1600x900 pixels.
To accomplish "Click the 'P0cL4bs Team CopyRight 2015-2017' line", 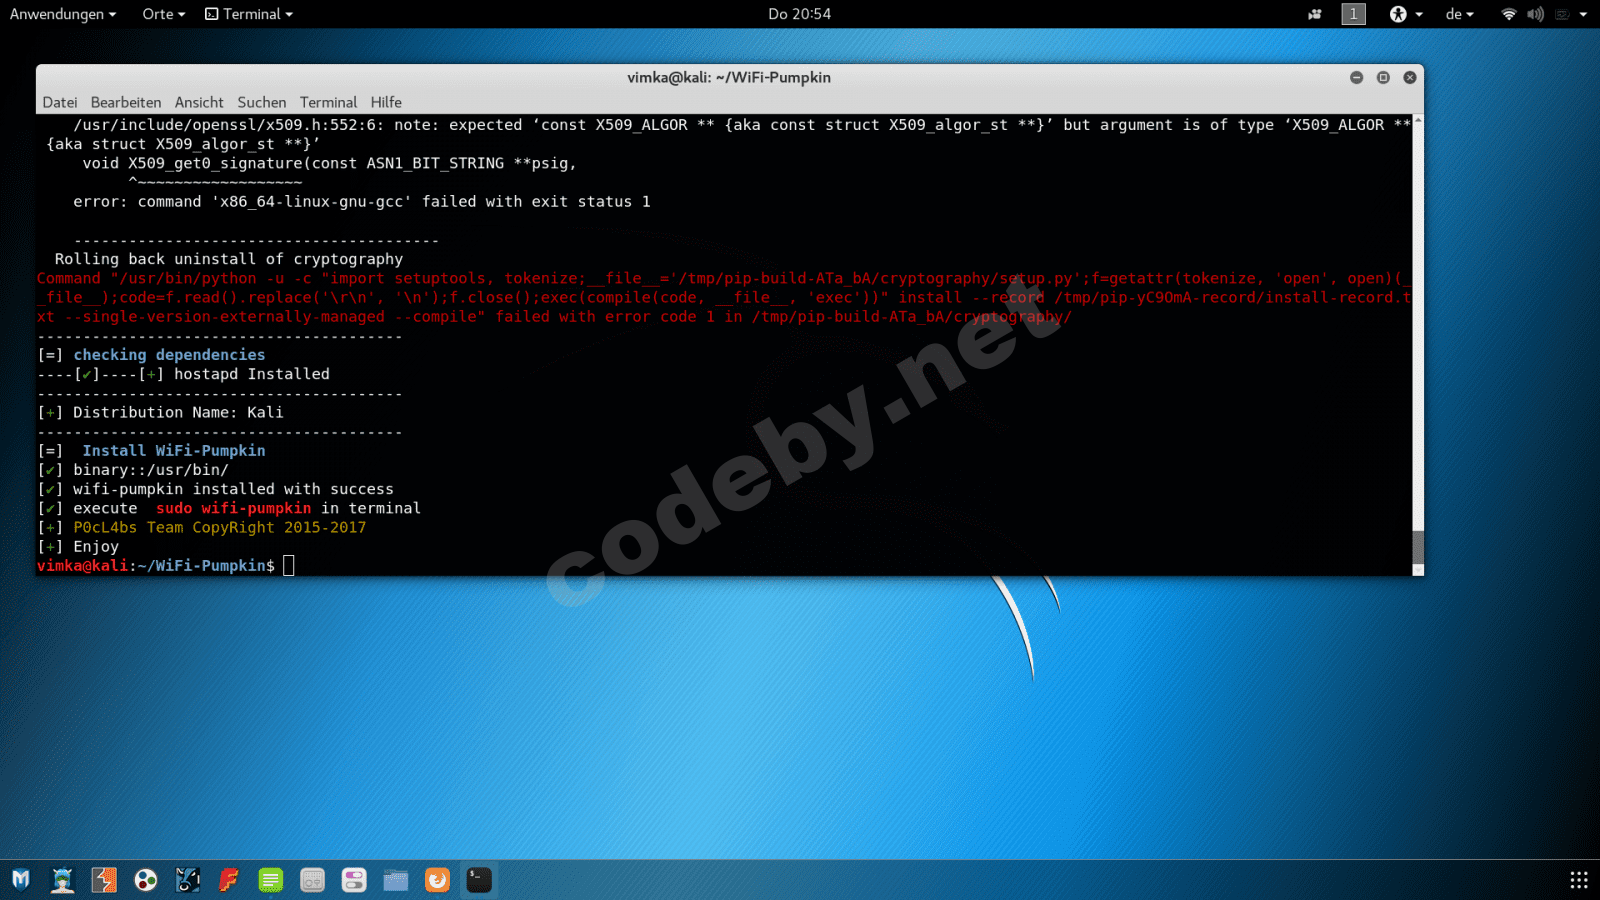I will coord(220,527).
